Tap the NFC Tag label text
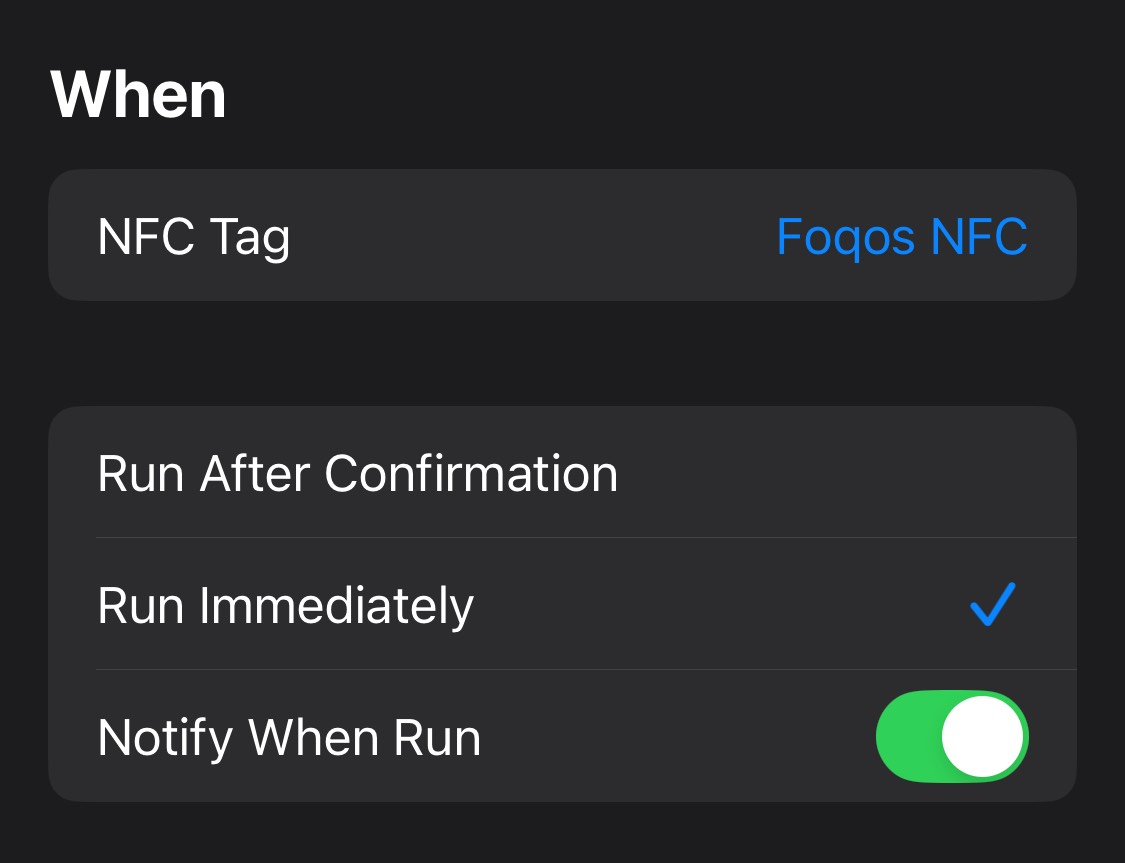 click(193, 235)
